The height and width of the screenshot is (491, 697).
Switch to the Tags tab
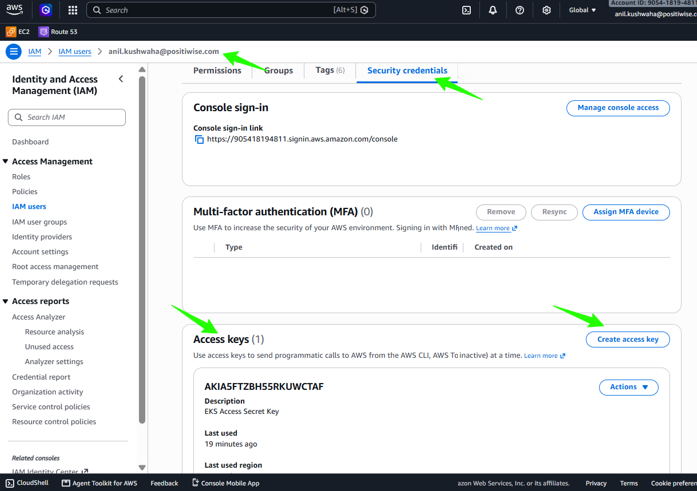click(330, 70)
